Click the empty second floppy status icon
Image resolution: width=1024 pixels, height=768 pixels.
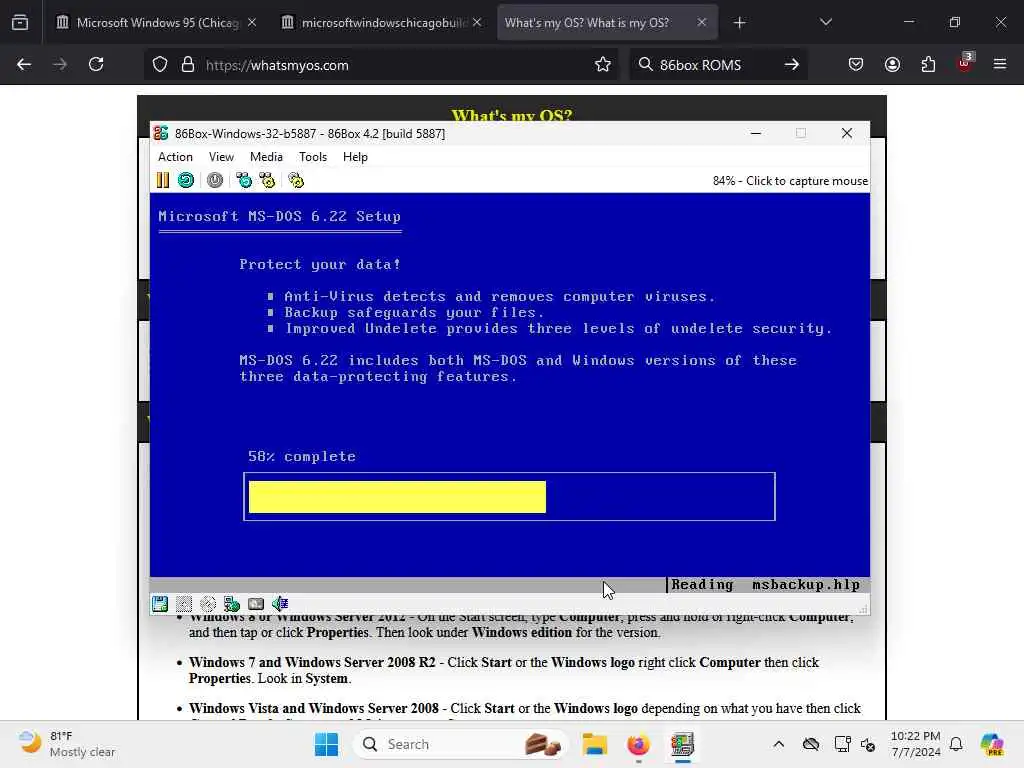[x=184, y=604]
